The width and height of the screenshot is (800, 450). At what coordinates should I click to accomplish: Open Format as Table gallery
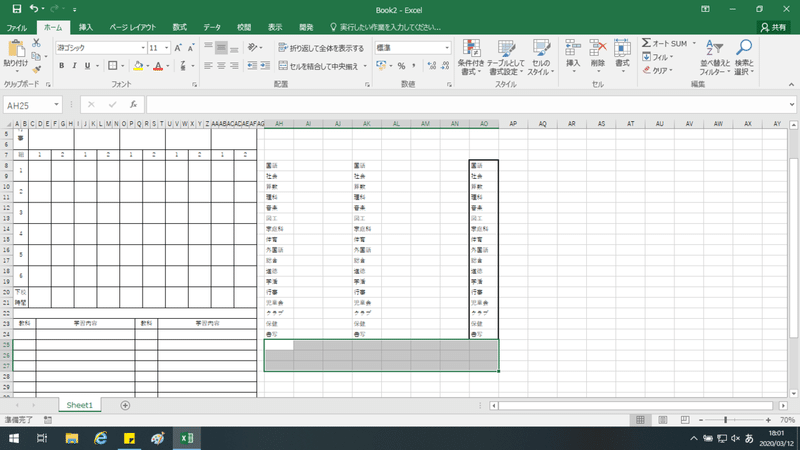[x=506, y=58]
